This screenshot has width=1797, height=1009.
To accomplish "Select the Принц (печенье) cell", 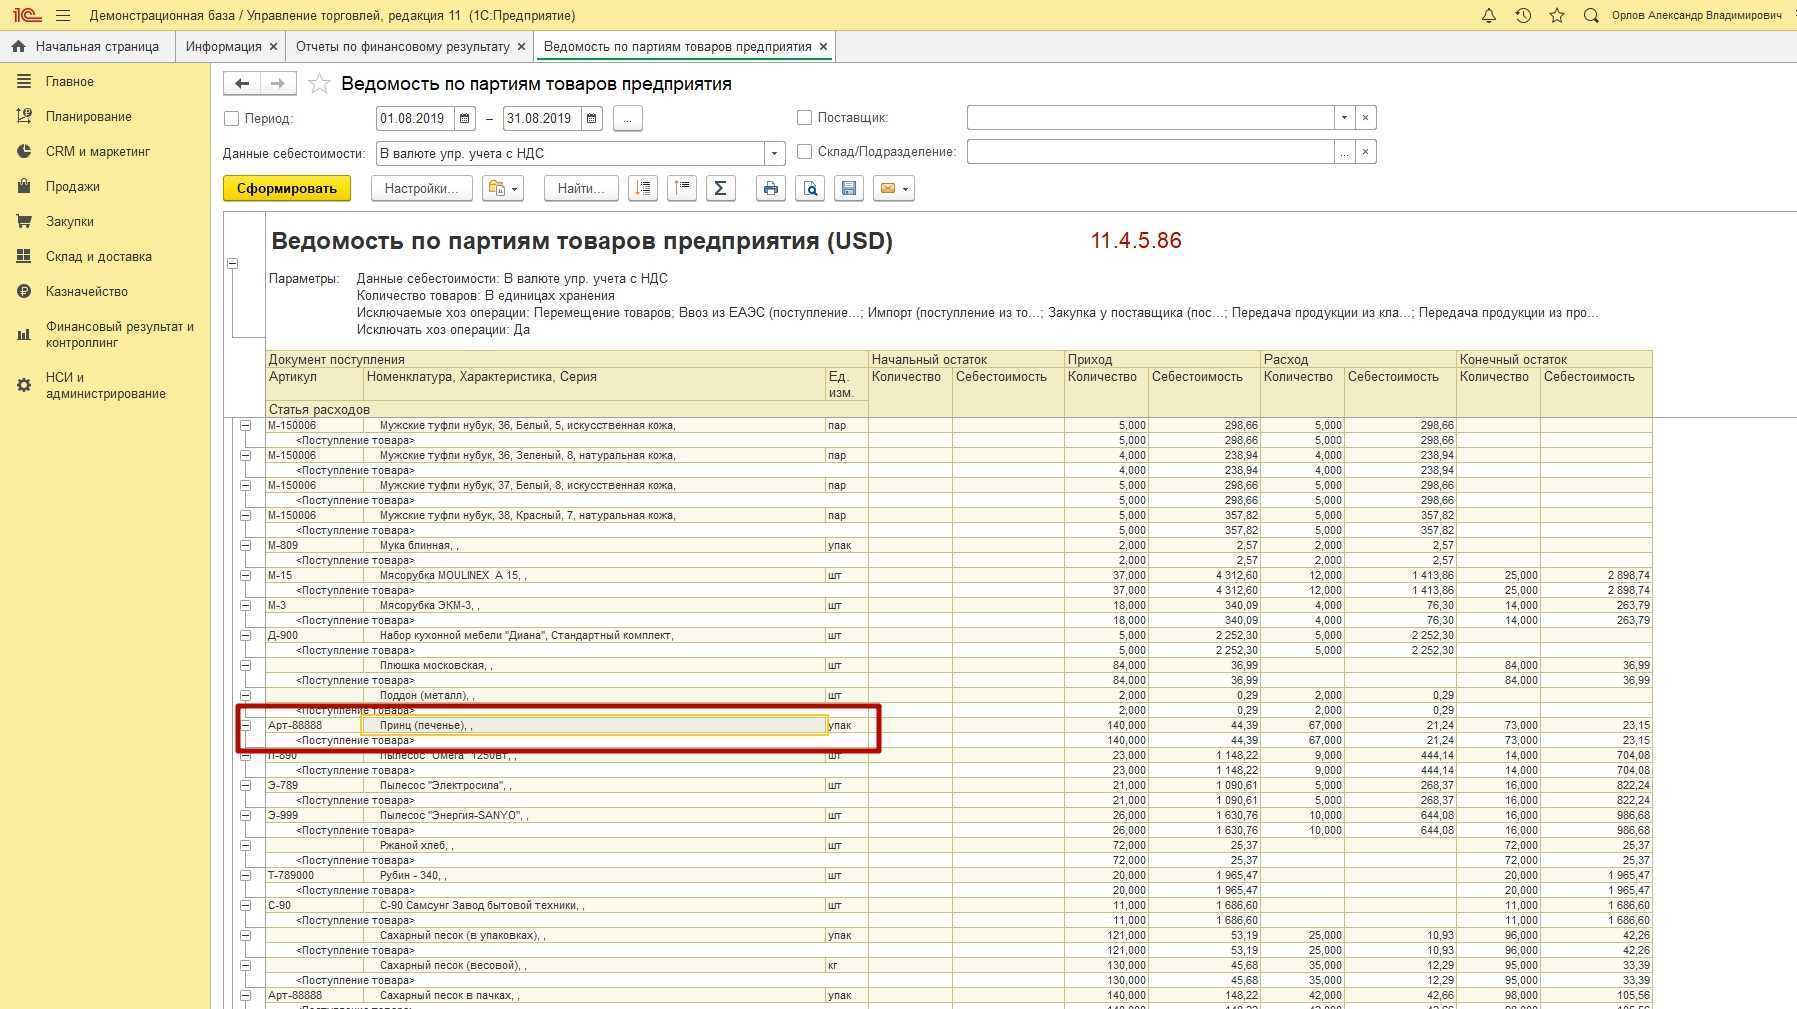I will pyautogui.click(x=594, y=726).
